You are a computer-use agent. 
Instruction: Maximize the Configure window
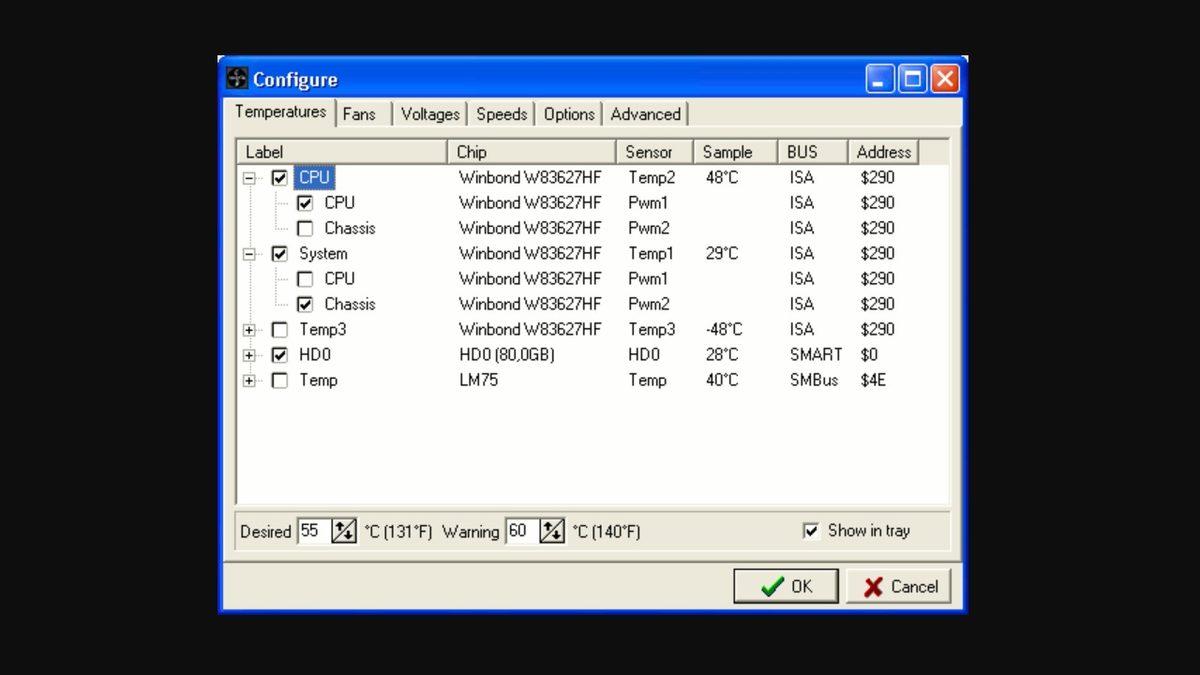point(912,79)
